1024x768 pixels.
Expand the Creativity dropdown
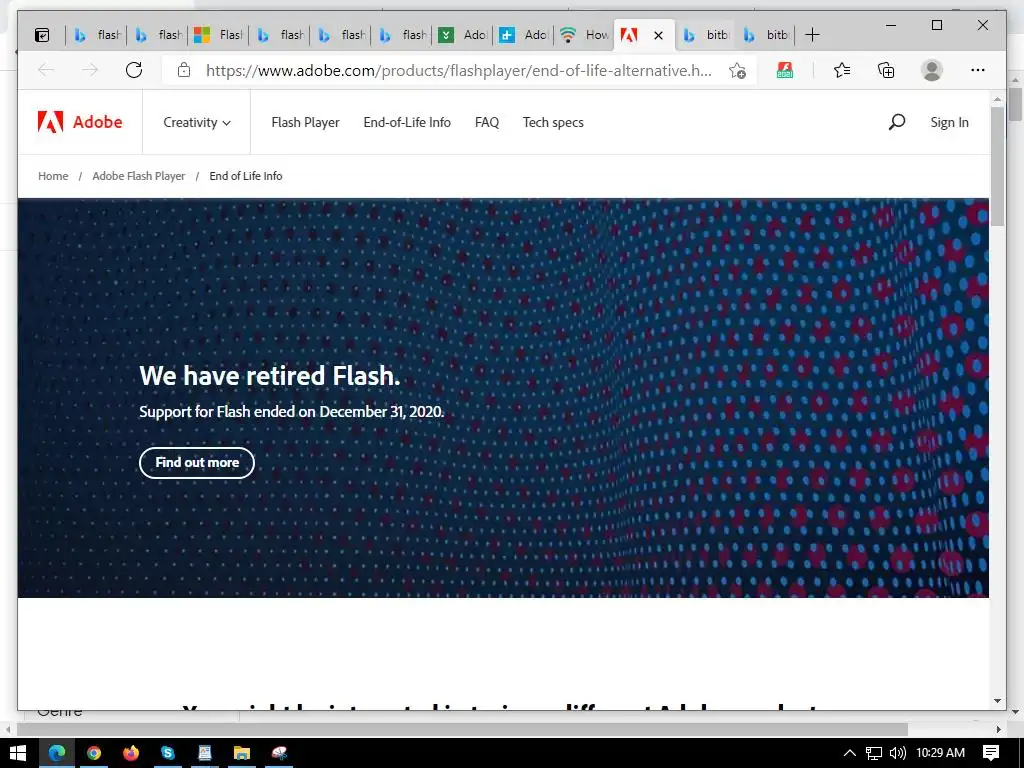coord(197,123)
